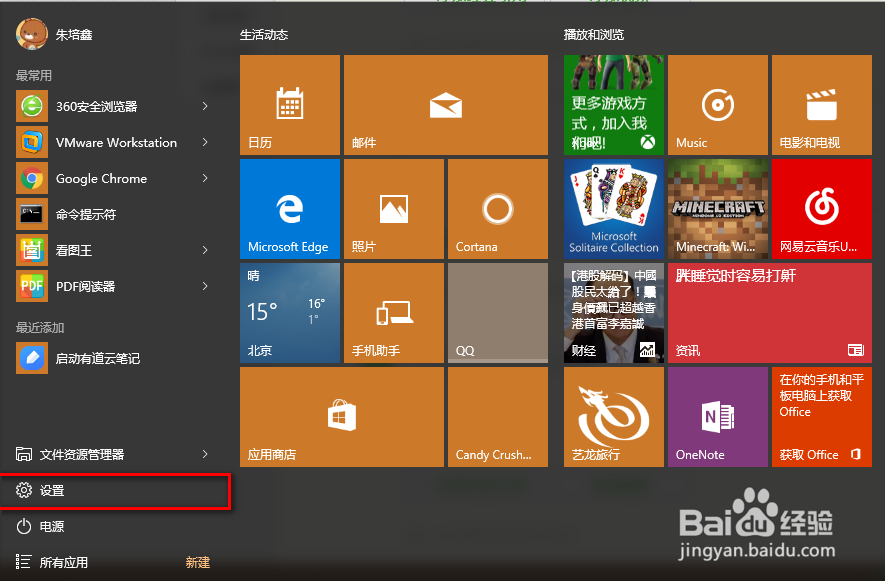885x581 pixels.
Task: Open the 日历 calendar tile
Action: coord(290,105)
